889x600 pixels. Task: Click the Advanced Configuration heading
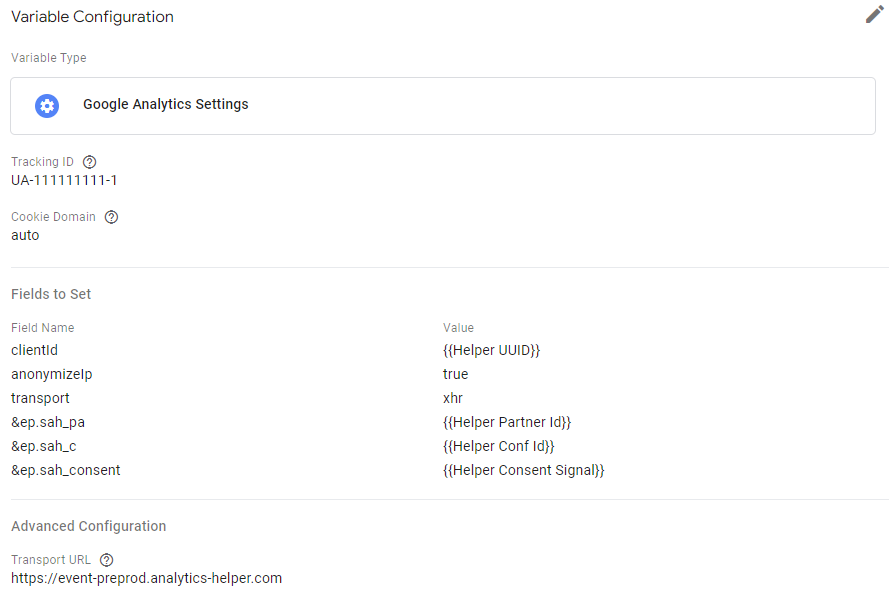(88, 526)
